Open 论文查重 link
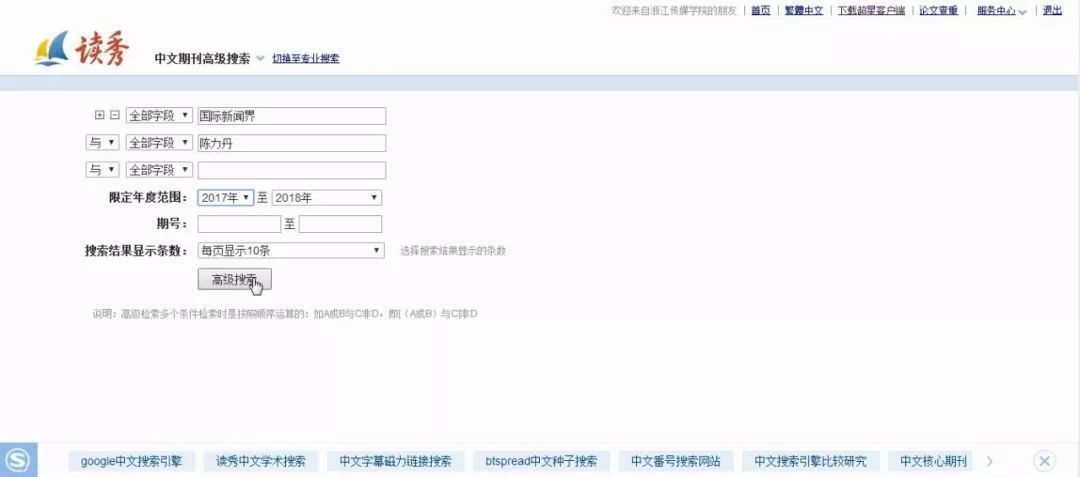 [x=938, y=10]
